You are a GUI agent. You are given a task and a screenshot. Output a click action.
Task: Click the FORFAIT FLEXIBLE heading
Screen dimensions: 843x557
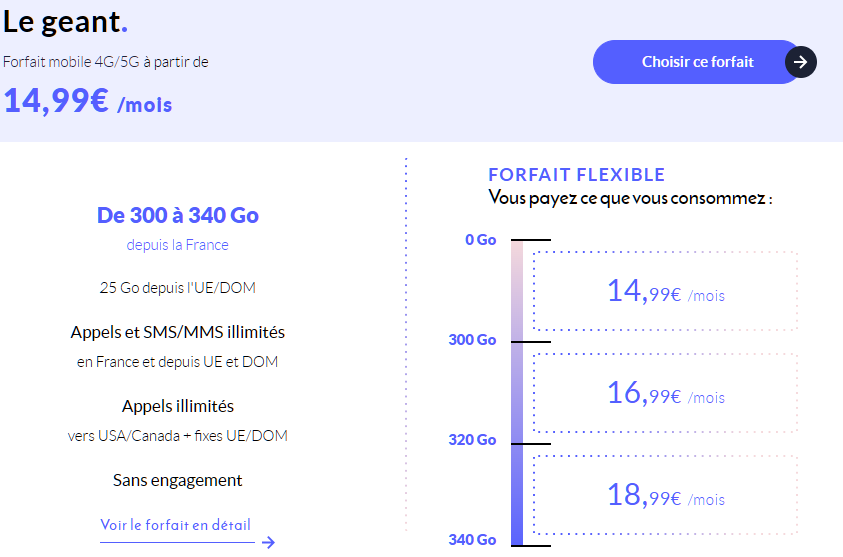[x=576, y=175]
